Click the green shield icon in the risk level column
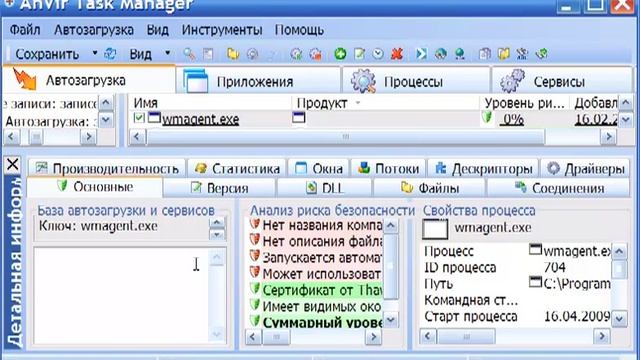 (487, 117)
